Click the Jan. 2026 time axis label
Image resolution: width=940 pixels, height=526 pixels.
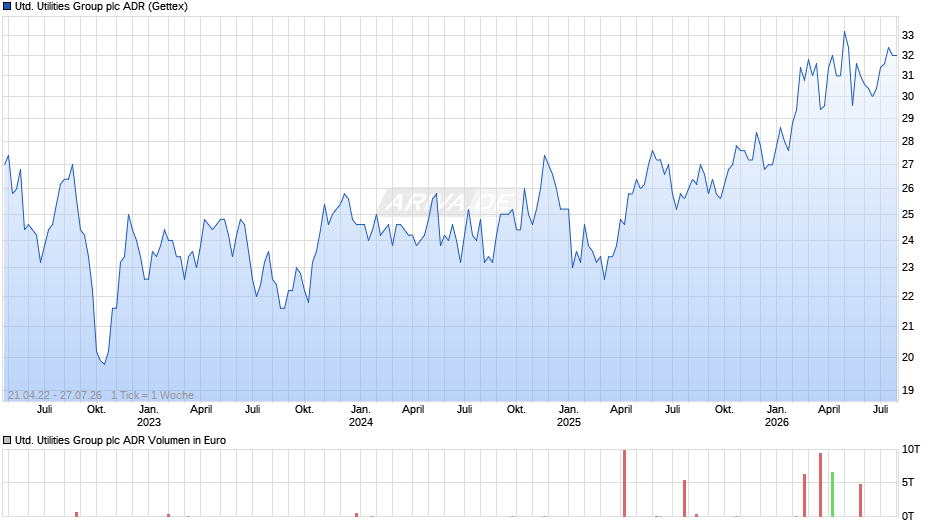(776, 416)
